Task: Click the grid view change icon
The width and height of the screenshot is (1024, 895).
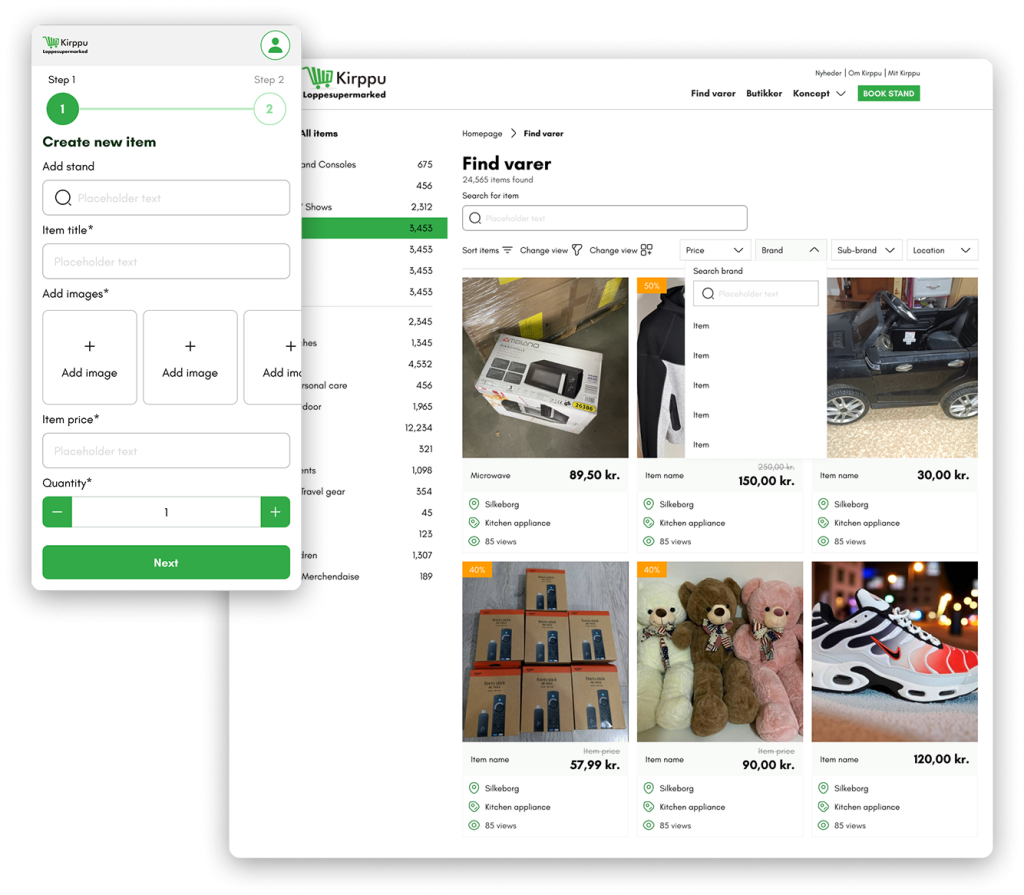Action: click(647, 250)
